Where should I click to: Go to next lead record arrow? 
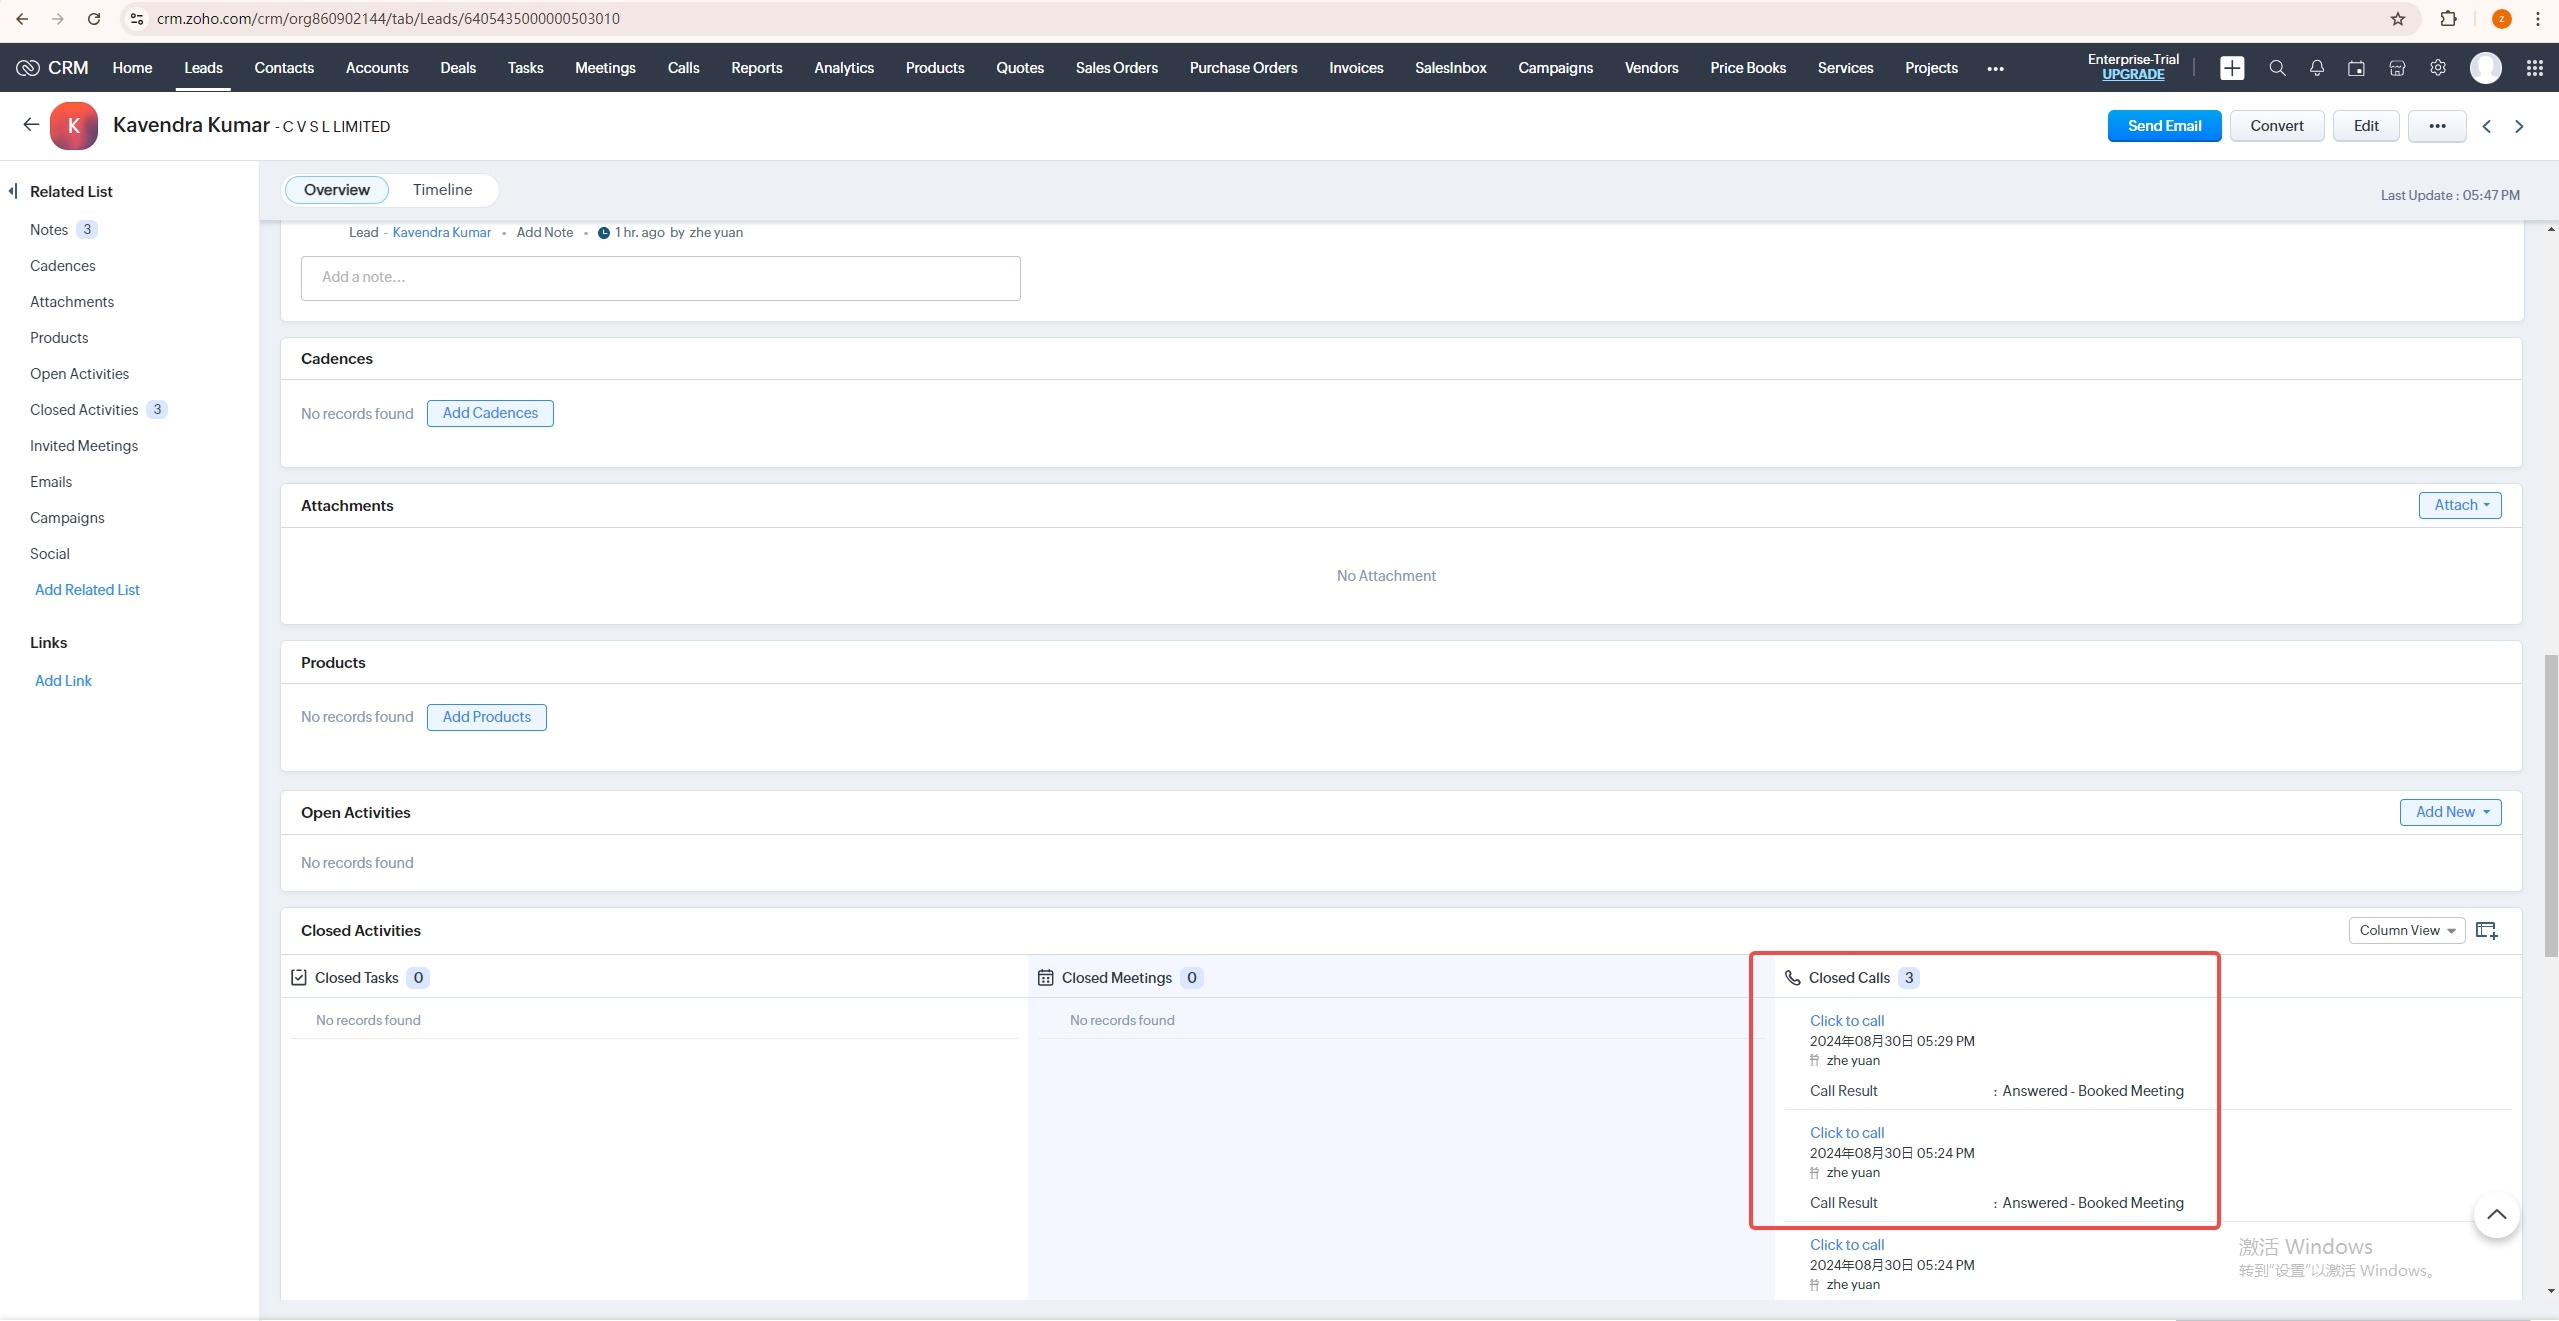pos(2519,126)
